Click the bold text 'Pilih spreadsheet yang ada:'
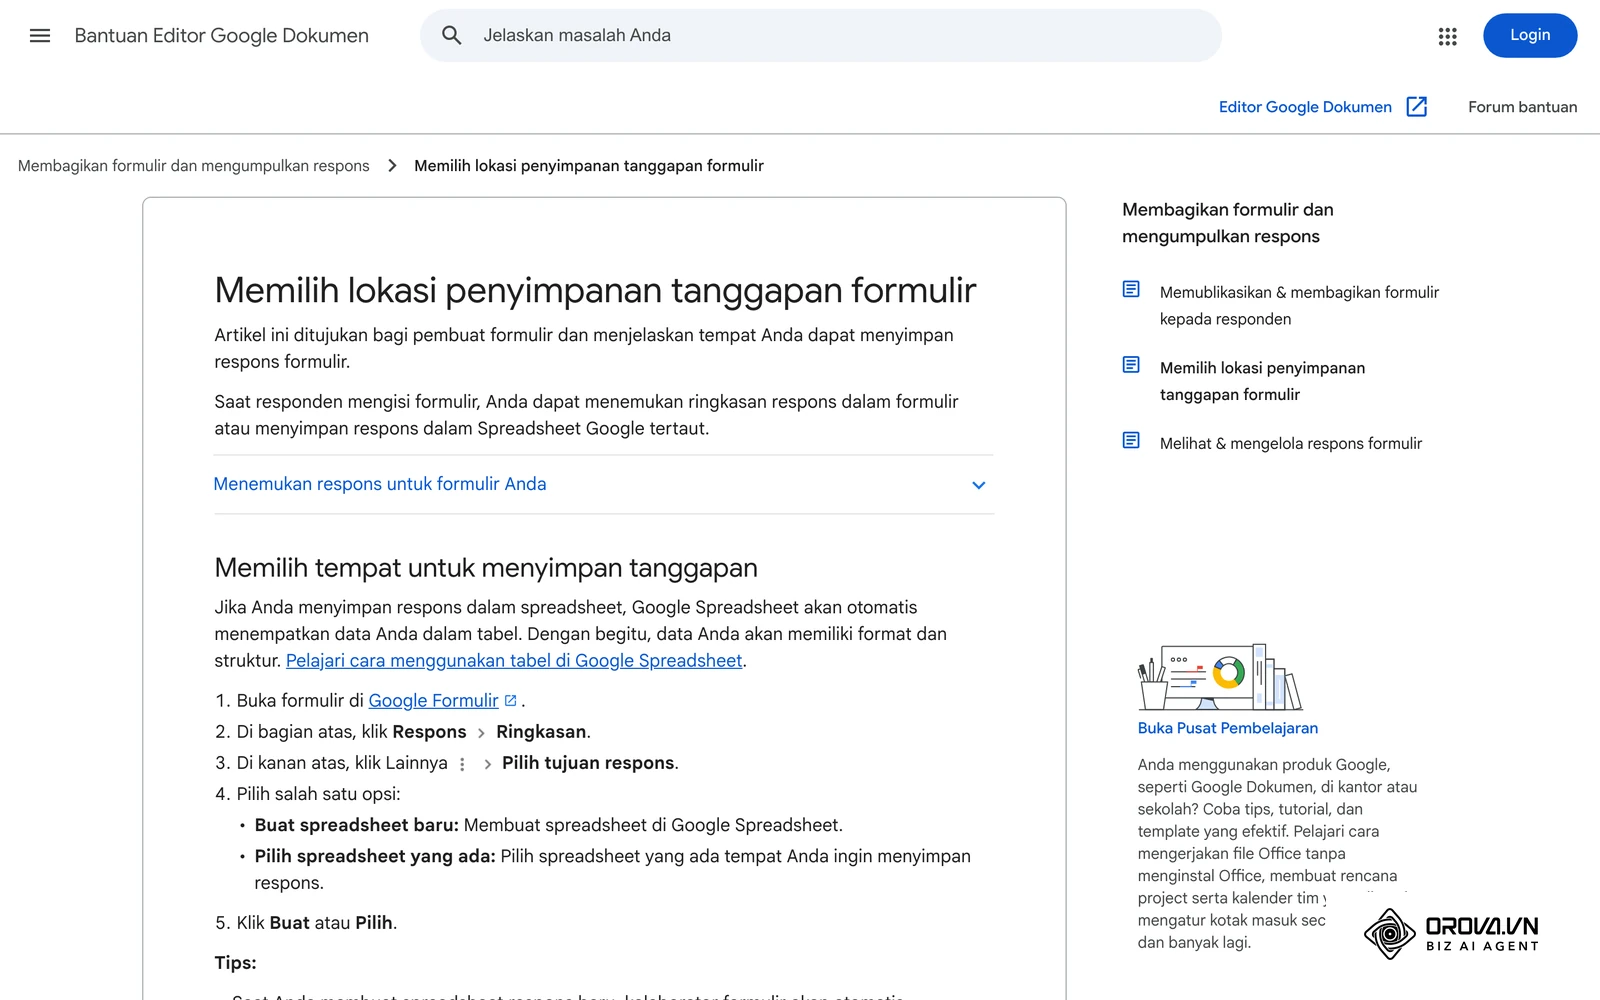1600x1000 pixels. tap(375, 856)
